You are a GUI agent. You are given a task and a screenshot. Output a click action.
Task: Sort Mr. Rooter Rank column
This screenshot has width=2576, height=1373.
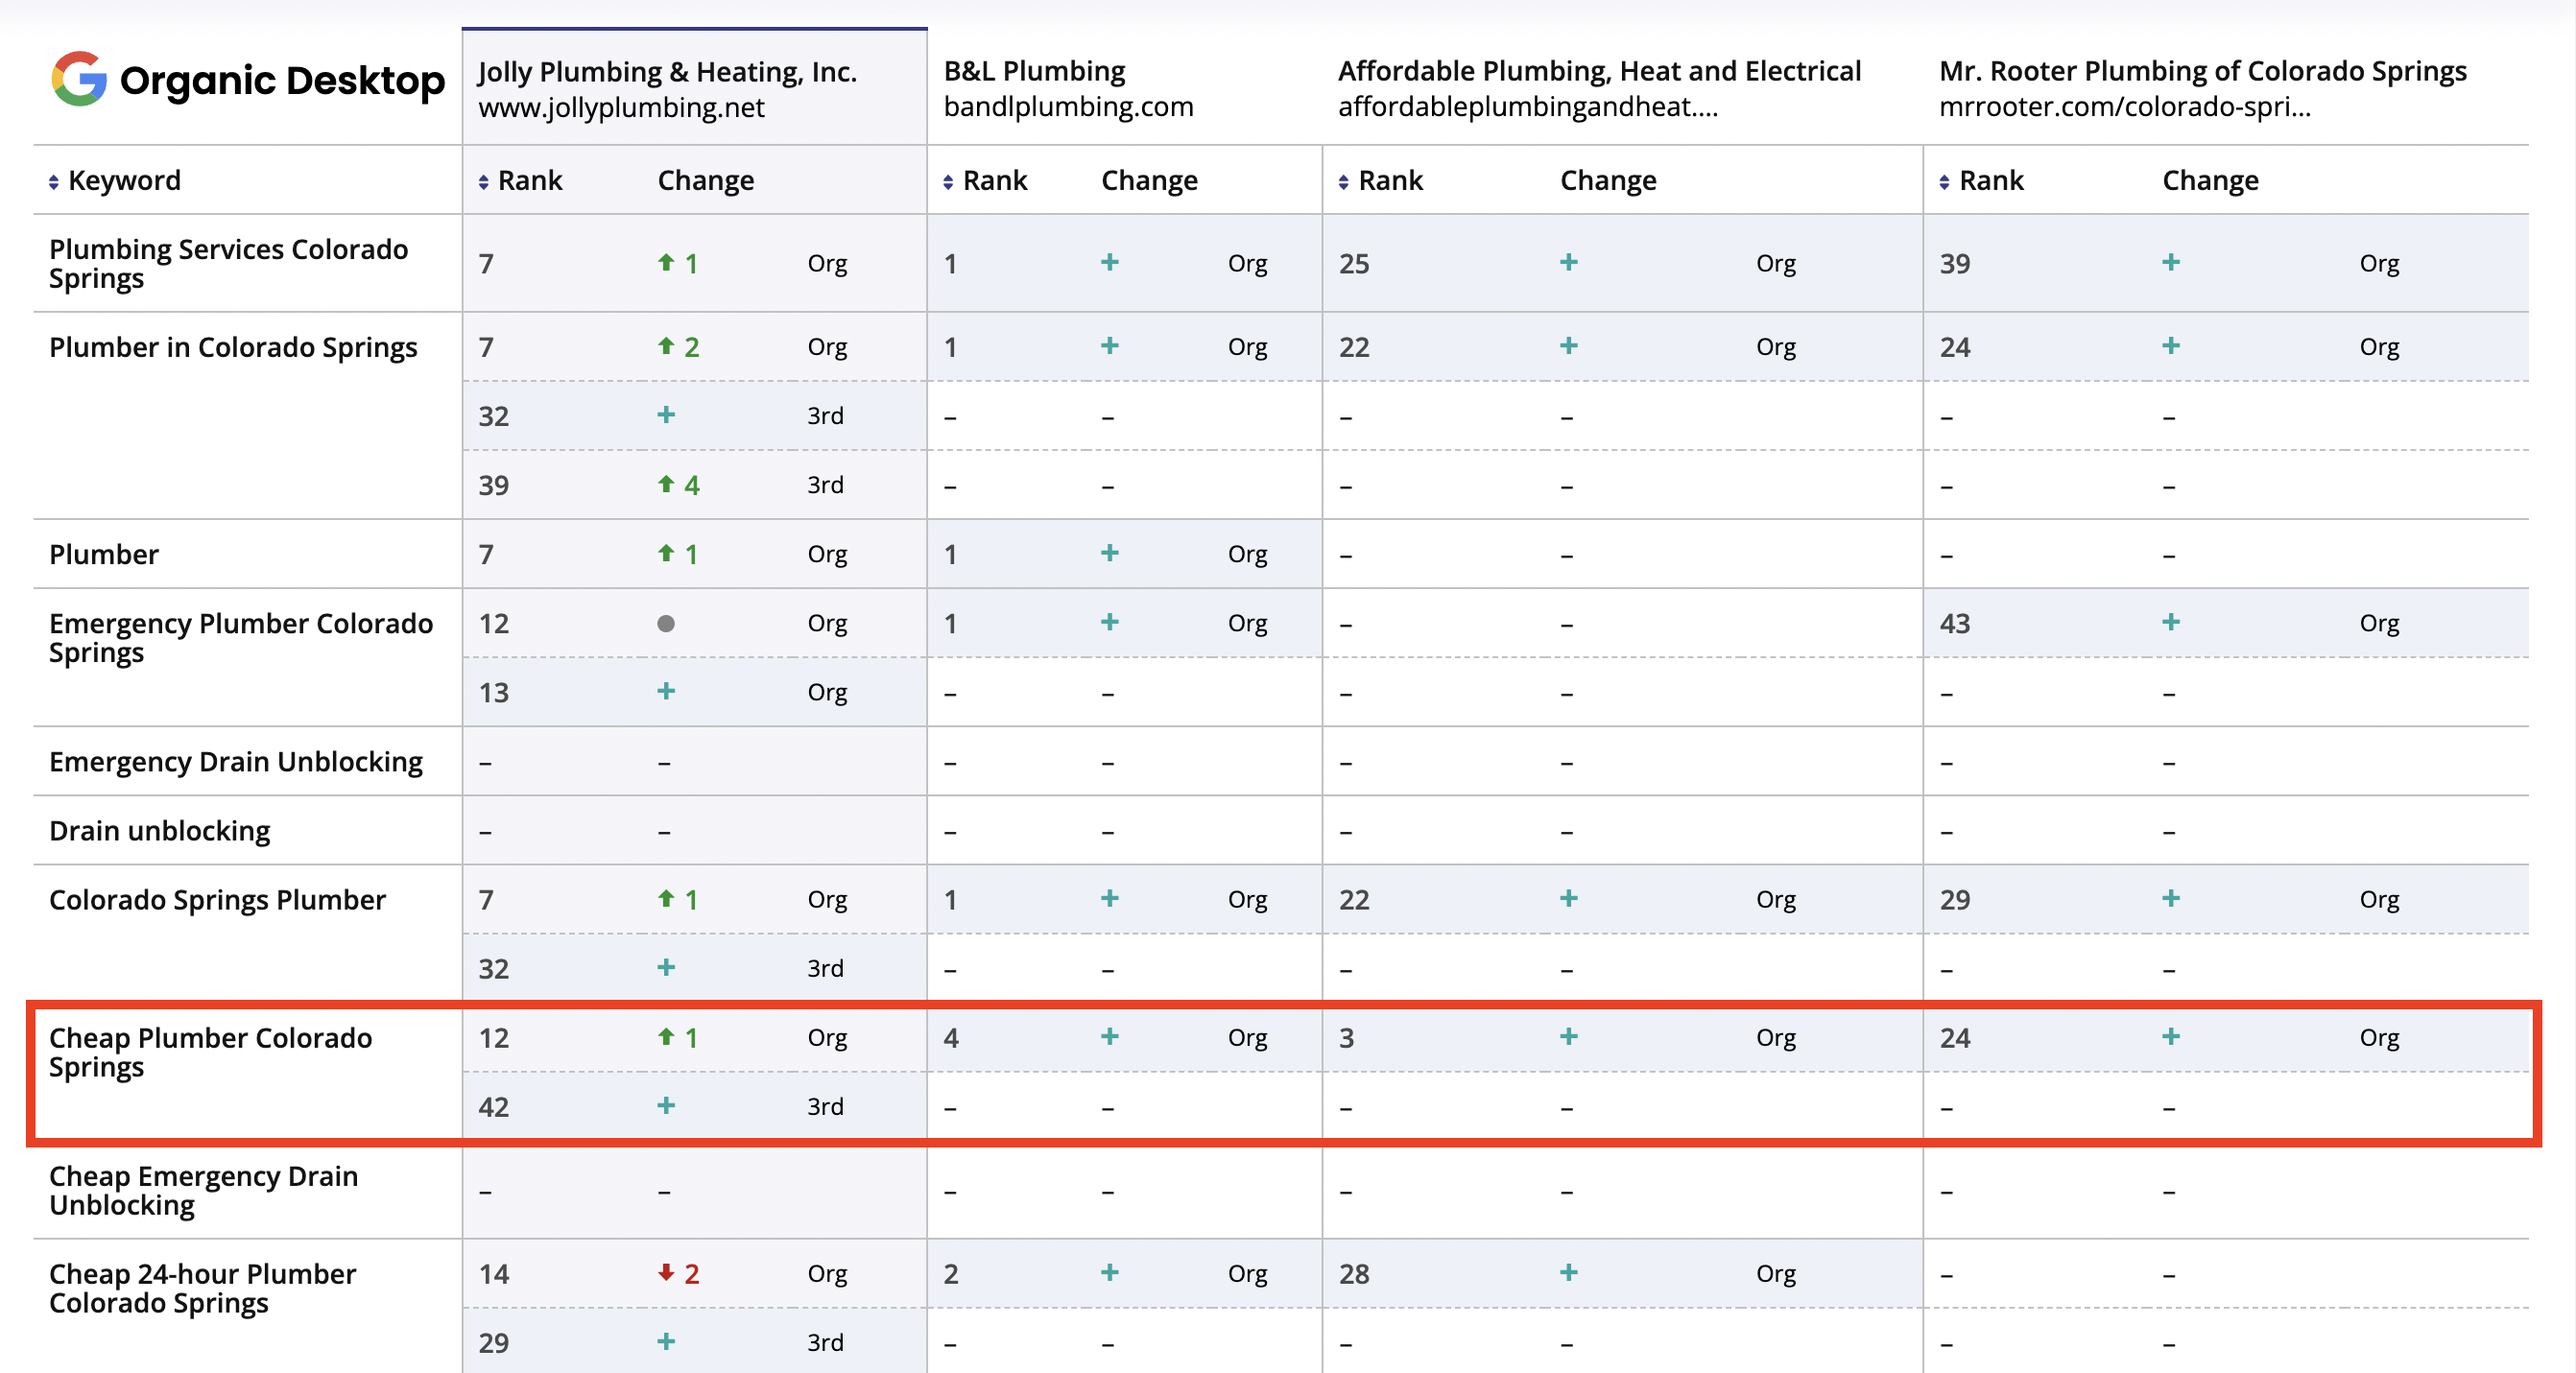coord(1944,182)
